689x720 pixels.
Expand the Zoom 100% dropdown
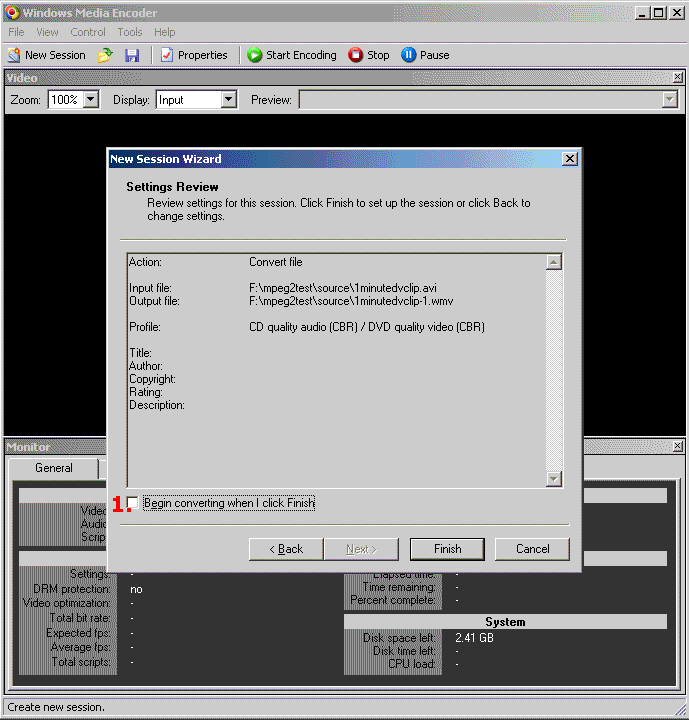tap(91, 99)
